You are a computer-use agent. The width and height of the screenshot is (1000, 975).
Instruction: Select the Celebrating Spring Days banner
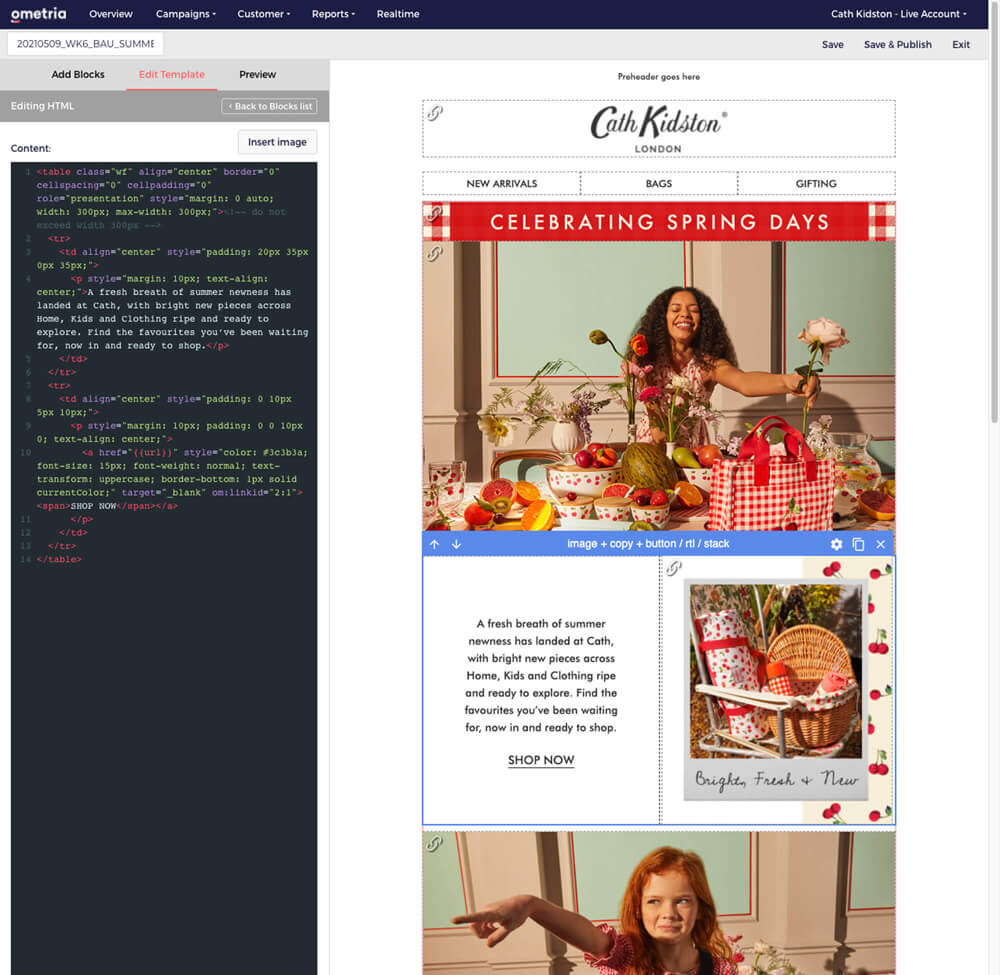[659, 221]
